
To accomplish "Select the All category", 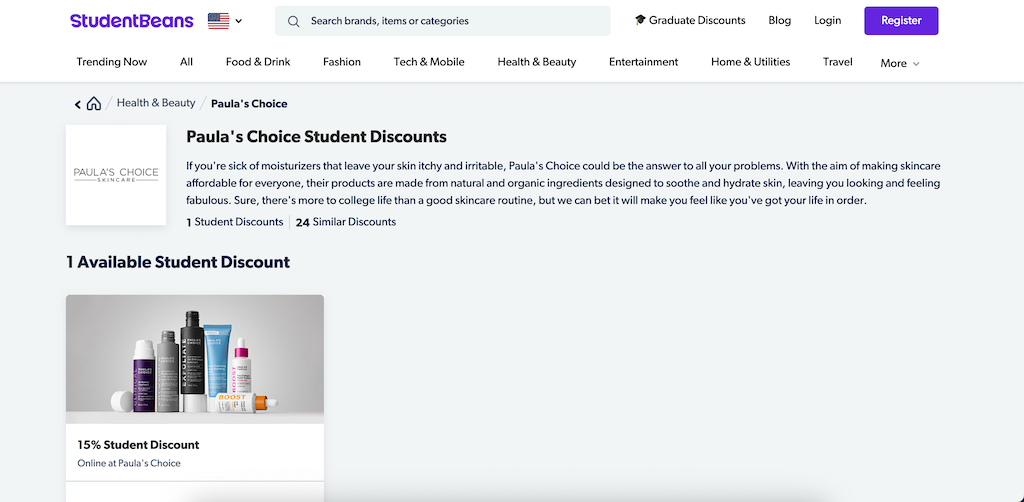I will tap(186, 62).
